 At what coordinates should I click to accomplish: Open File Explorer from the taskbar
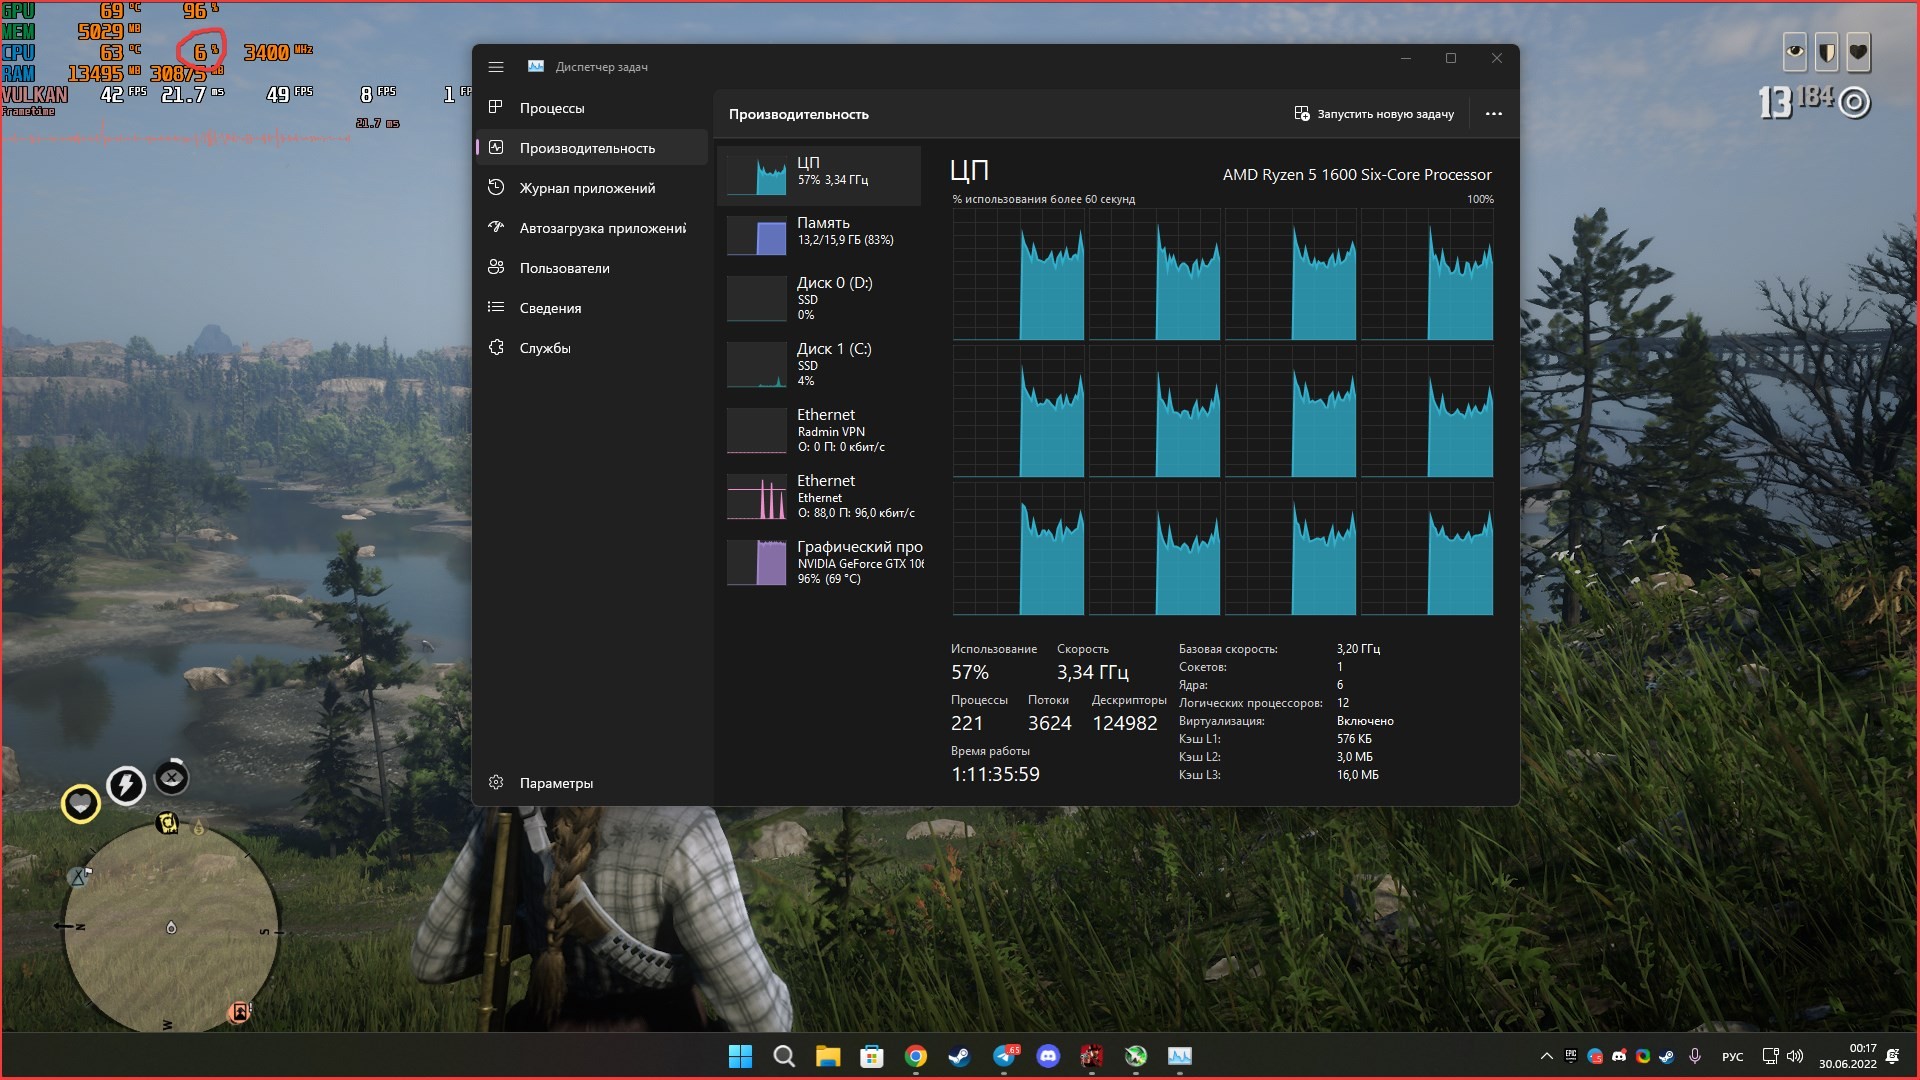click(x=828, y=1056)
